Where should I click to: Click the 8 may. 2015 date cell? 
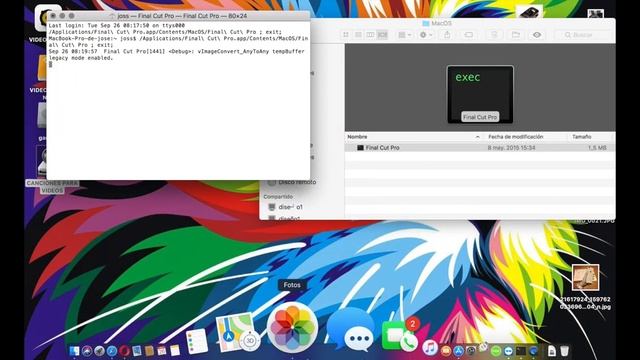click(x=511, y=148)
